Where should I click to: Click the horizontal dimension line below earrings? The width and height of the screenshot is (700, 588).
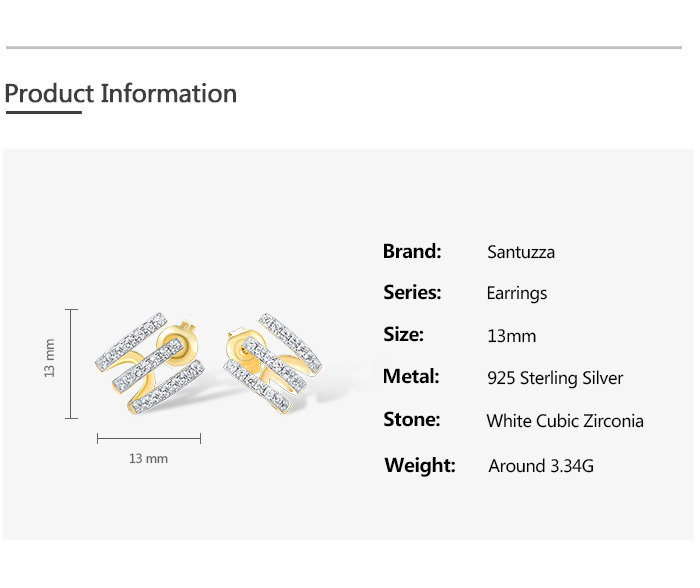pyautogui.click(x=149, y=438)
